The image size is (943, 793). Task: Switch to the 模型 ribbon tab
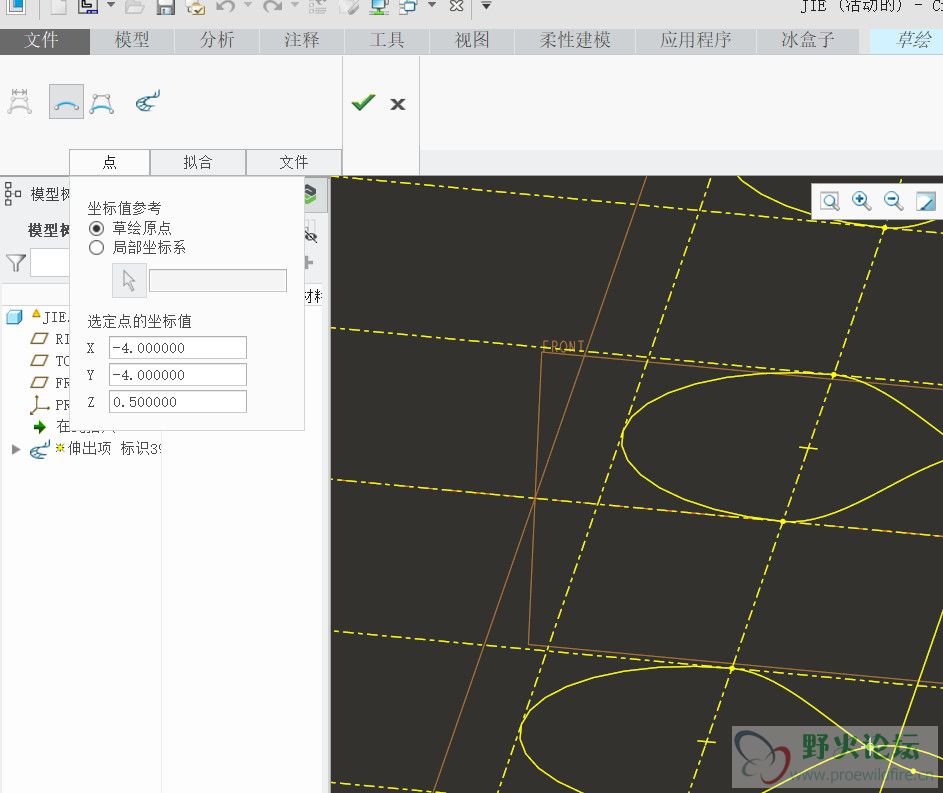click(132, 40)
